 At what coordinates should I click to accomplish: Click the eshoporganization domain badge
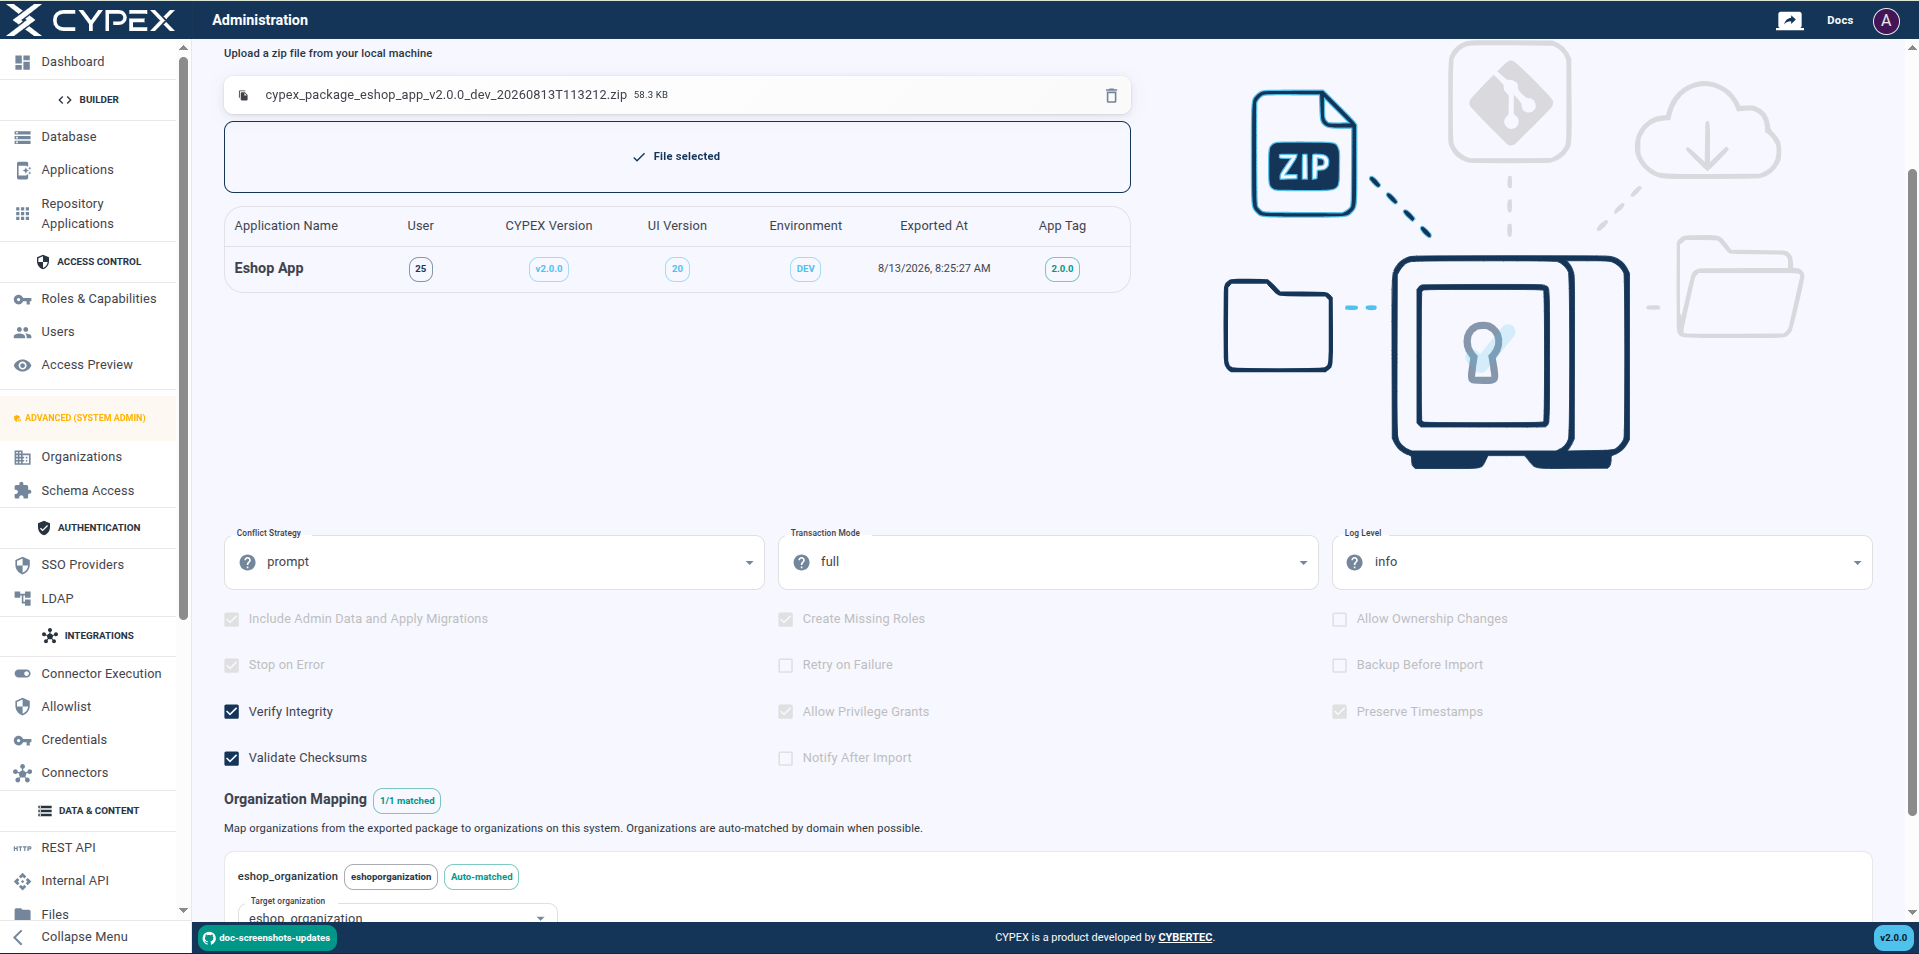(391, 877)
